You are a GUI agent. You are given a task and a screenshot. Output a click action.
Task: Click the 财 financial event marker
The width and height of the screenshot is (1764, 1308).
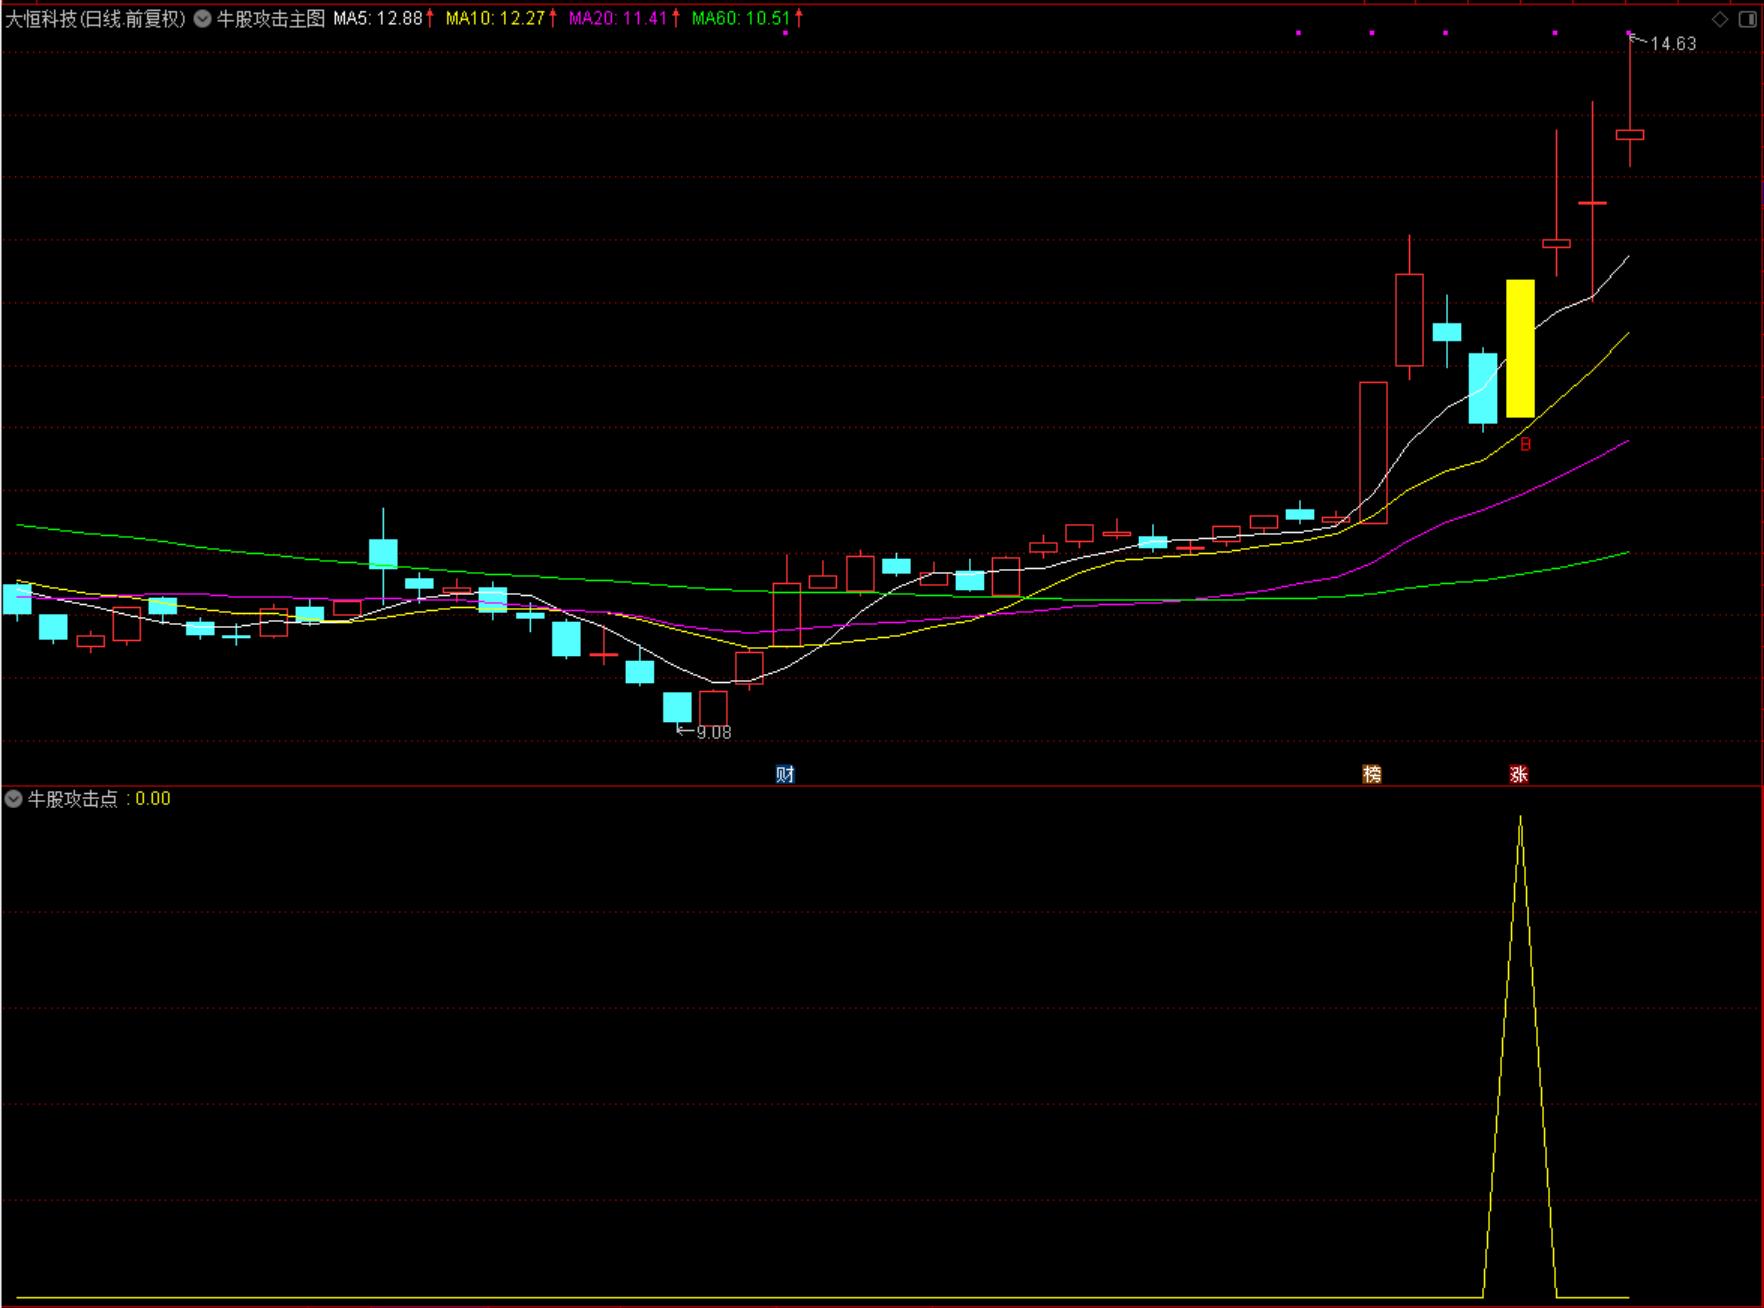pos(785,774)
